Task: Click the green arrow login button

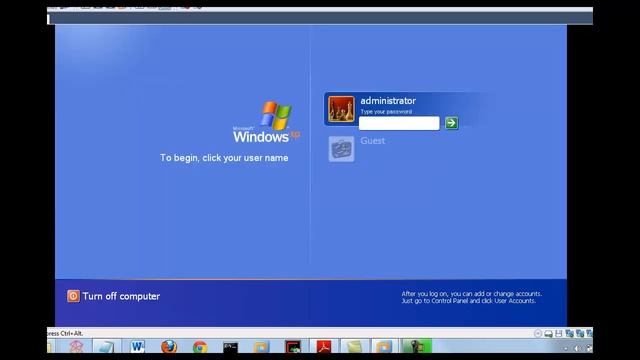Action: [x=451, y=123]
